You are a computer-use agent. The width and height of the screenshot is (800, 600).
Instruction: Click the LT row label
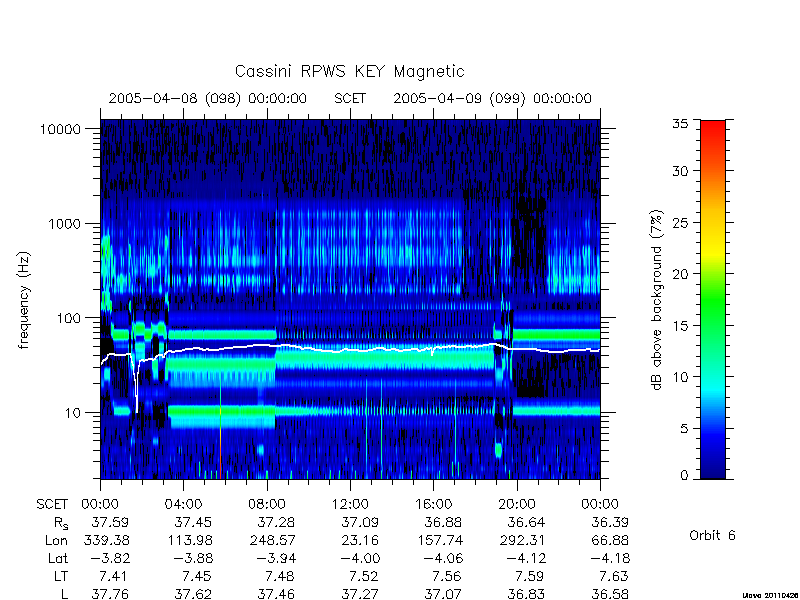point(60,576)
